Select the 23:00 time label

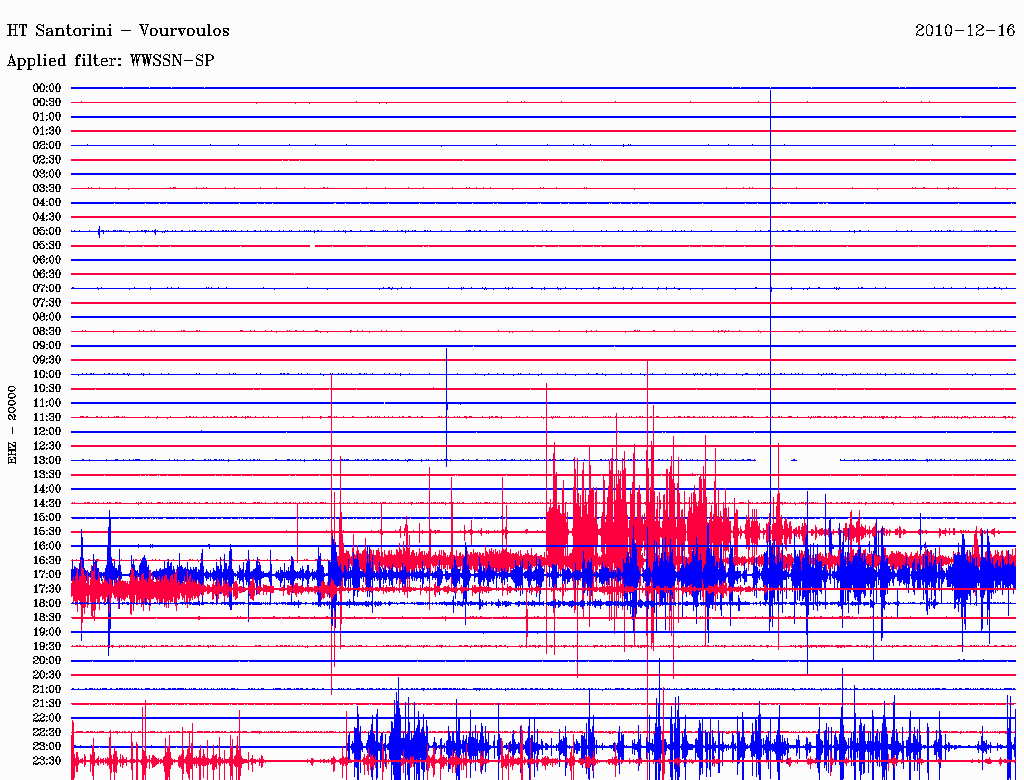[x=47, y=747]
